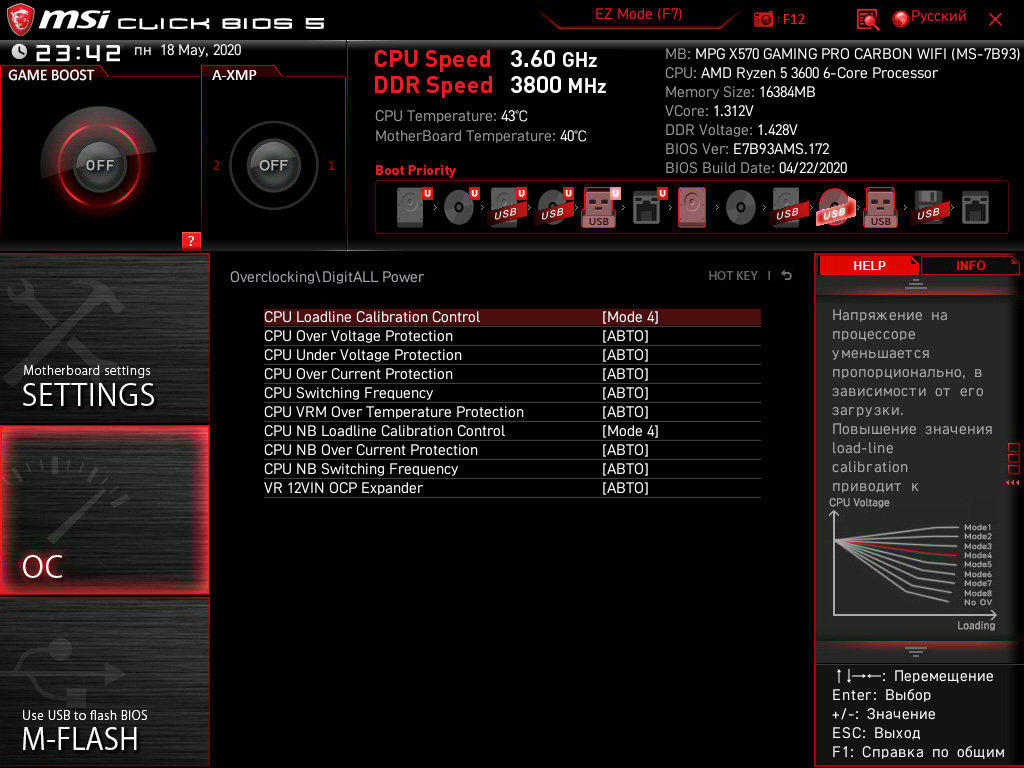Select the UEFI network boot device
Viewport: 1024px width, 768px height.
pyautogui.click(x=648, y=208)
